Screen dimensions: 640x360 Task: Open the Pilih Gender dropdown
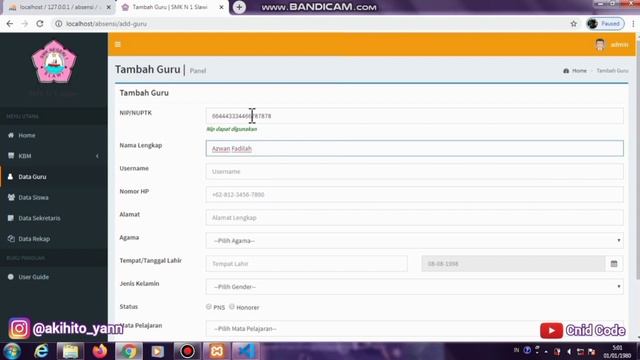414,287
